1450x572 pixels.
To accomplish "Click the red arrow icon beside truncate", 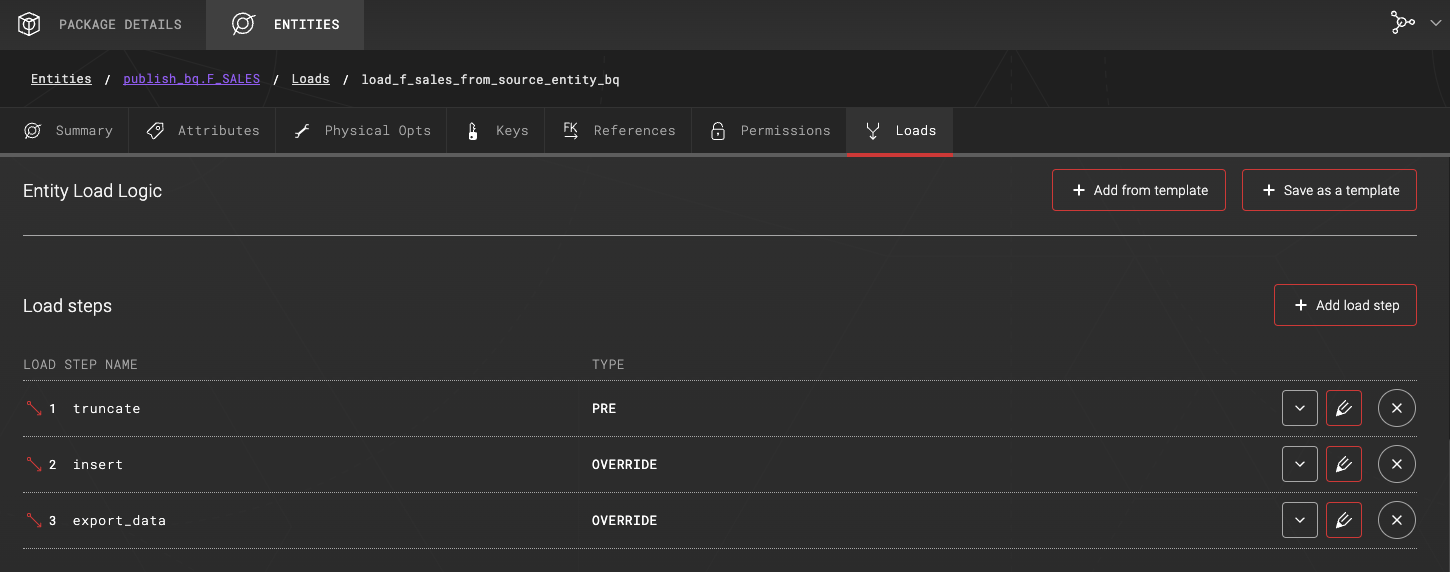I will [34, 409].
